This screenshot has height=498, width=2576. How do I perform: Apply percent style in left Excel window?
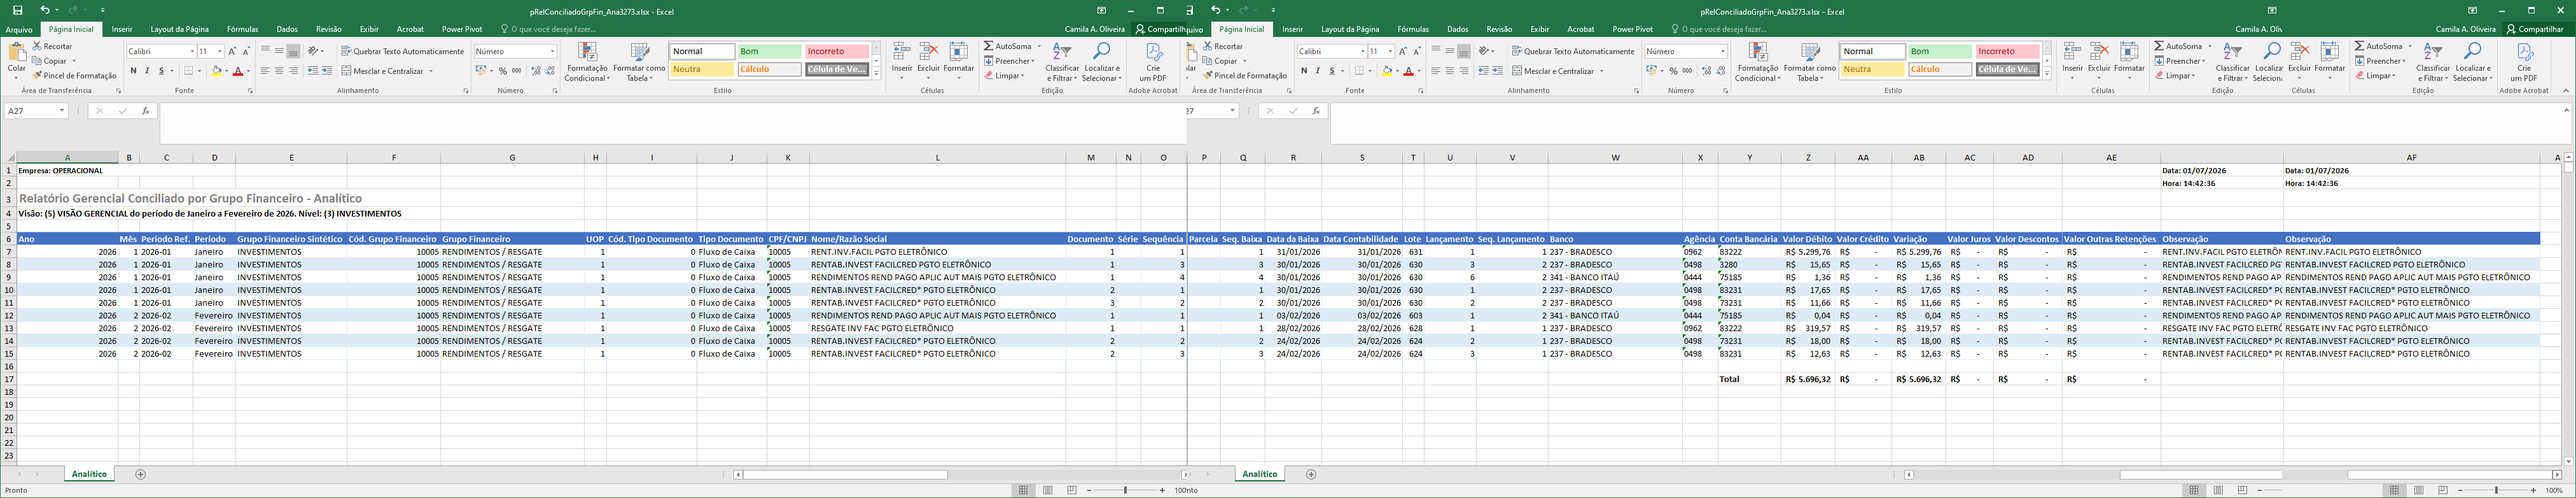click(x=503, y=71)
